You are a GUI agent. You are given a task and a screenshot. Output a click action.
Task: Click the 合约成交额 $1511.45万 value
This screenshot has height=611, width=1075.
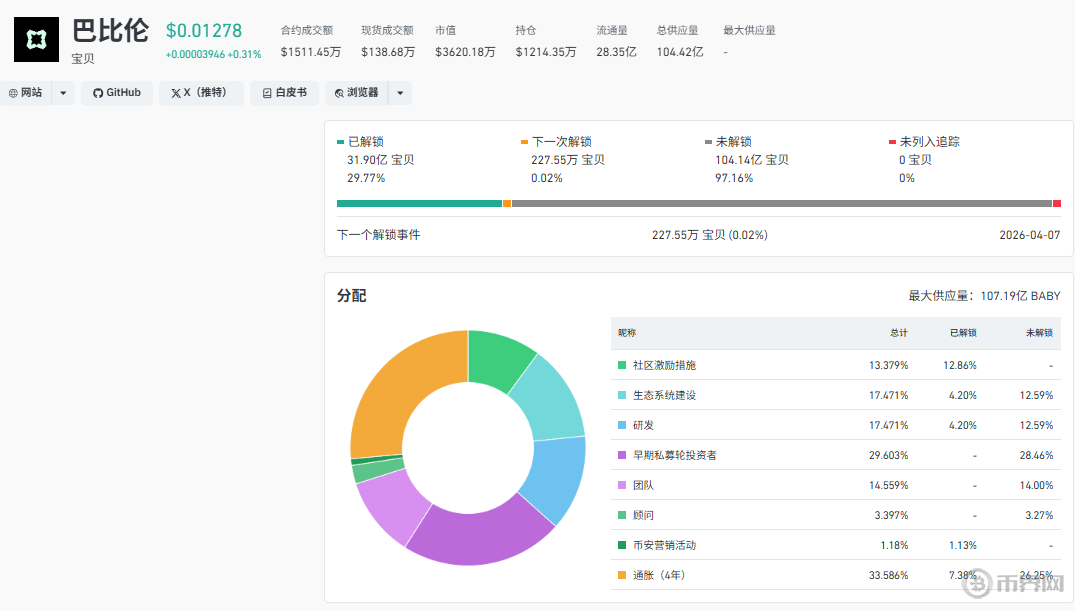point(311,52)
